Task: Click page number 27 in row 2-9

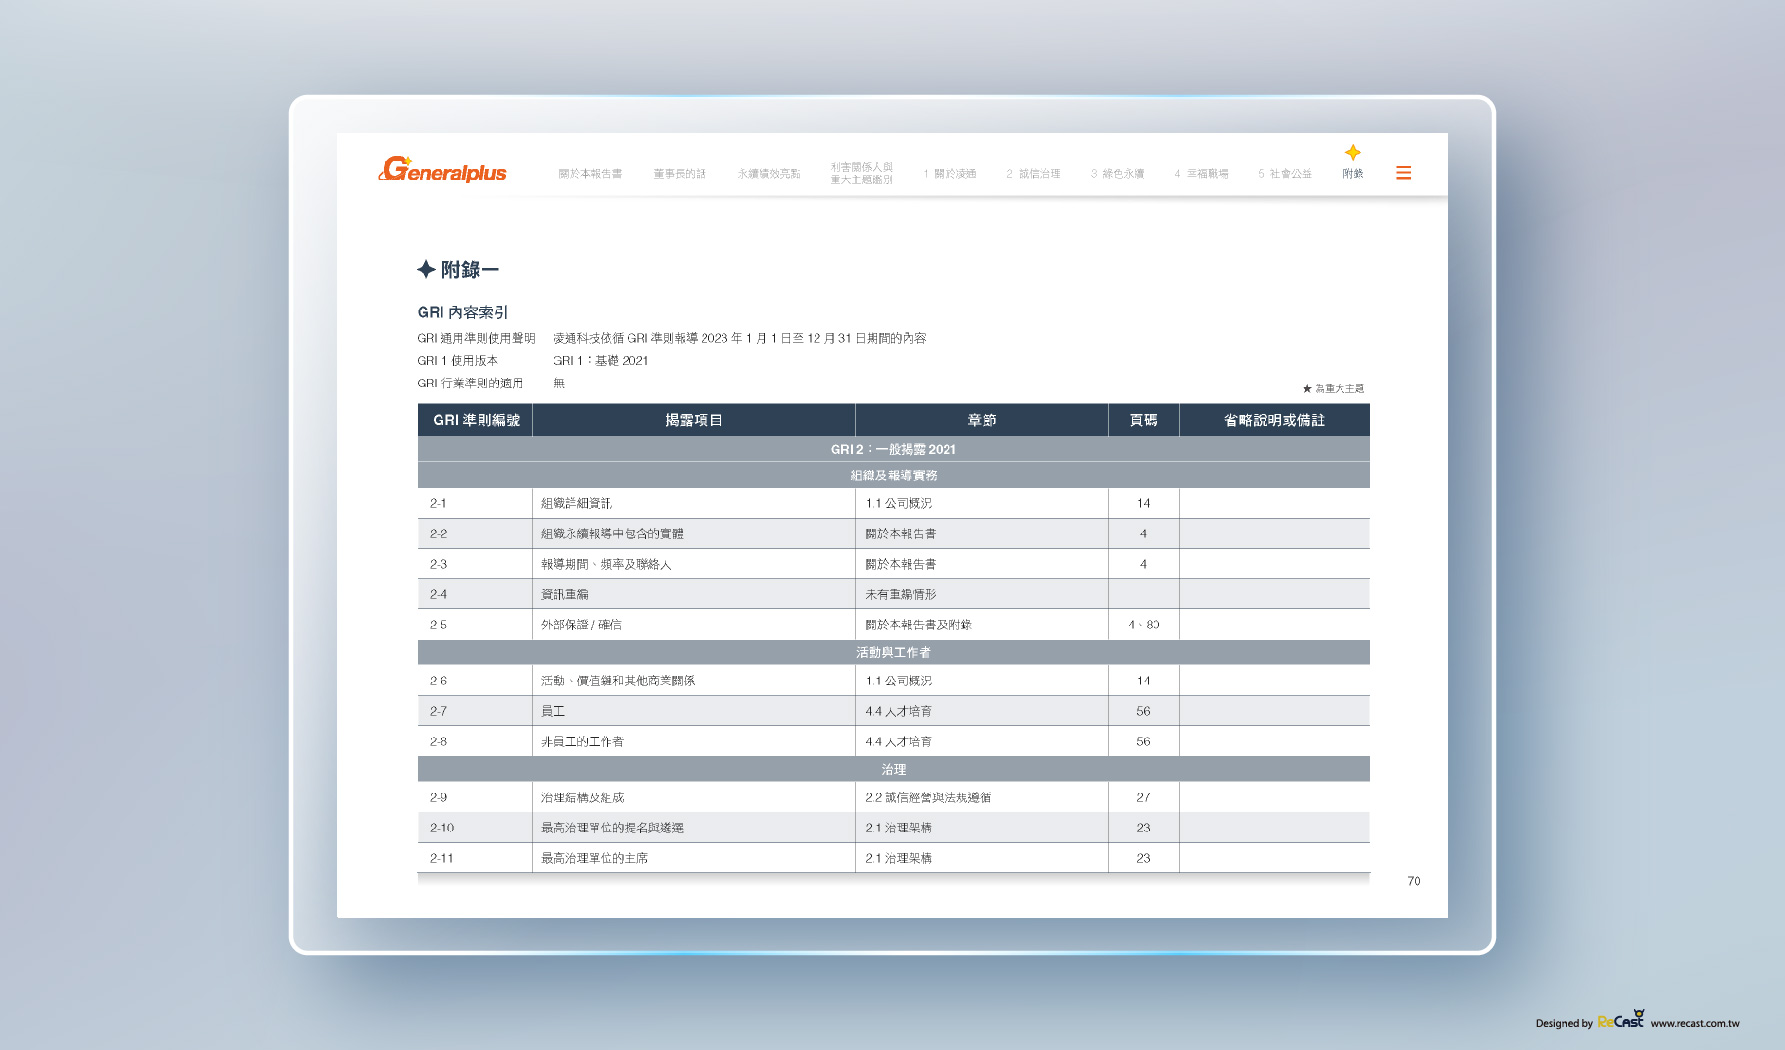Action: coord(1143,797)
